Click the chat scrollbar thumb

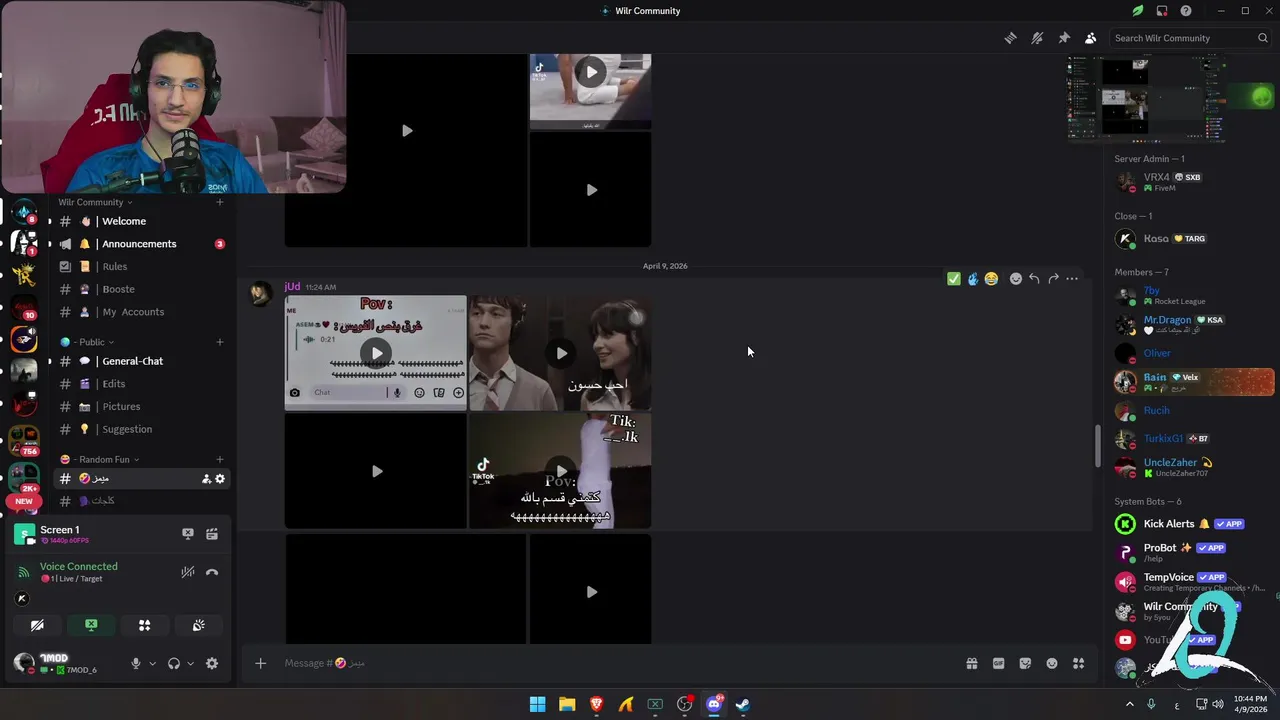coord(1097,446)
